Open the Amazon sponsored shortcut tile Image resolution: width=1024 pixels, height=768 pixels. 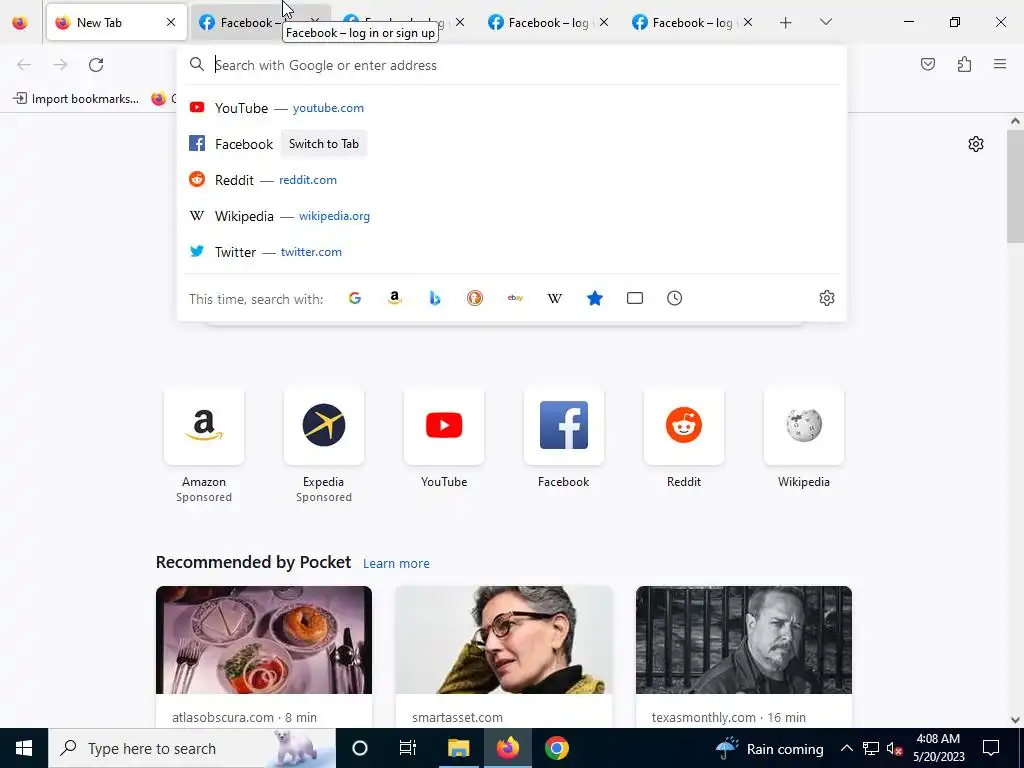coord(204,426)
